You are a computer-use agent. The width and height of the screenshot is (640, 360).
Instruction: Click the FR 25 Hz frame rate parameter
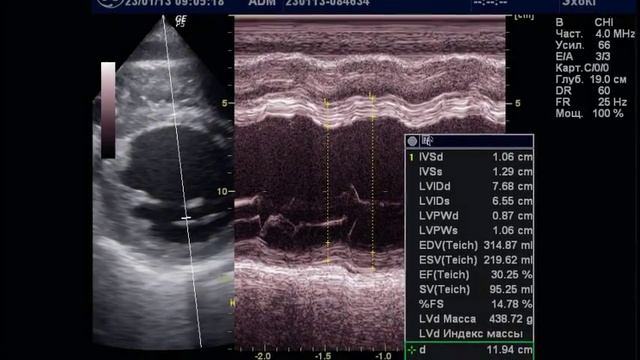(x=590, y=102)
